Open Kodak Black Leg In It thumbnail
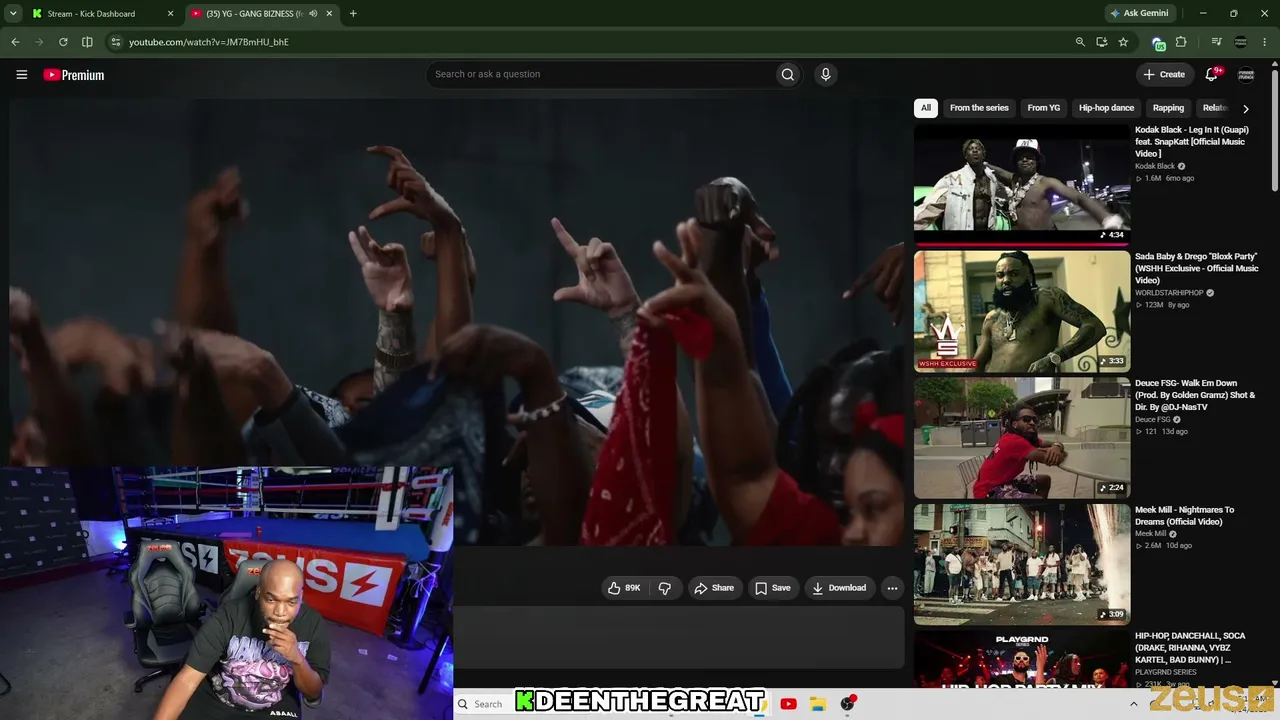Screen dimensions: 1280x720 pos(1022,184)
